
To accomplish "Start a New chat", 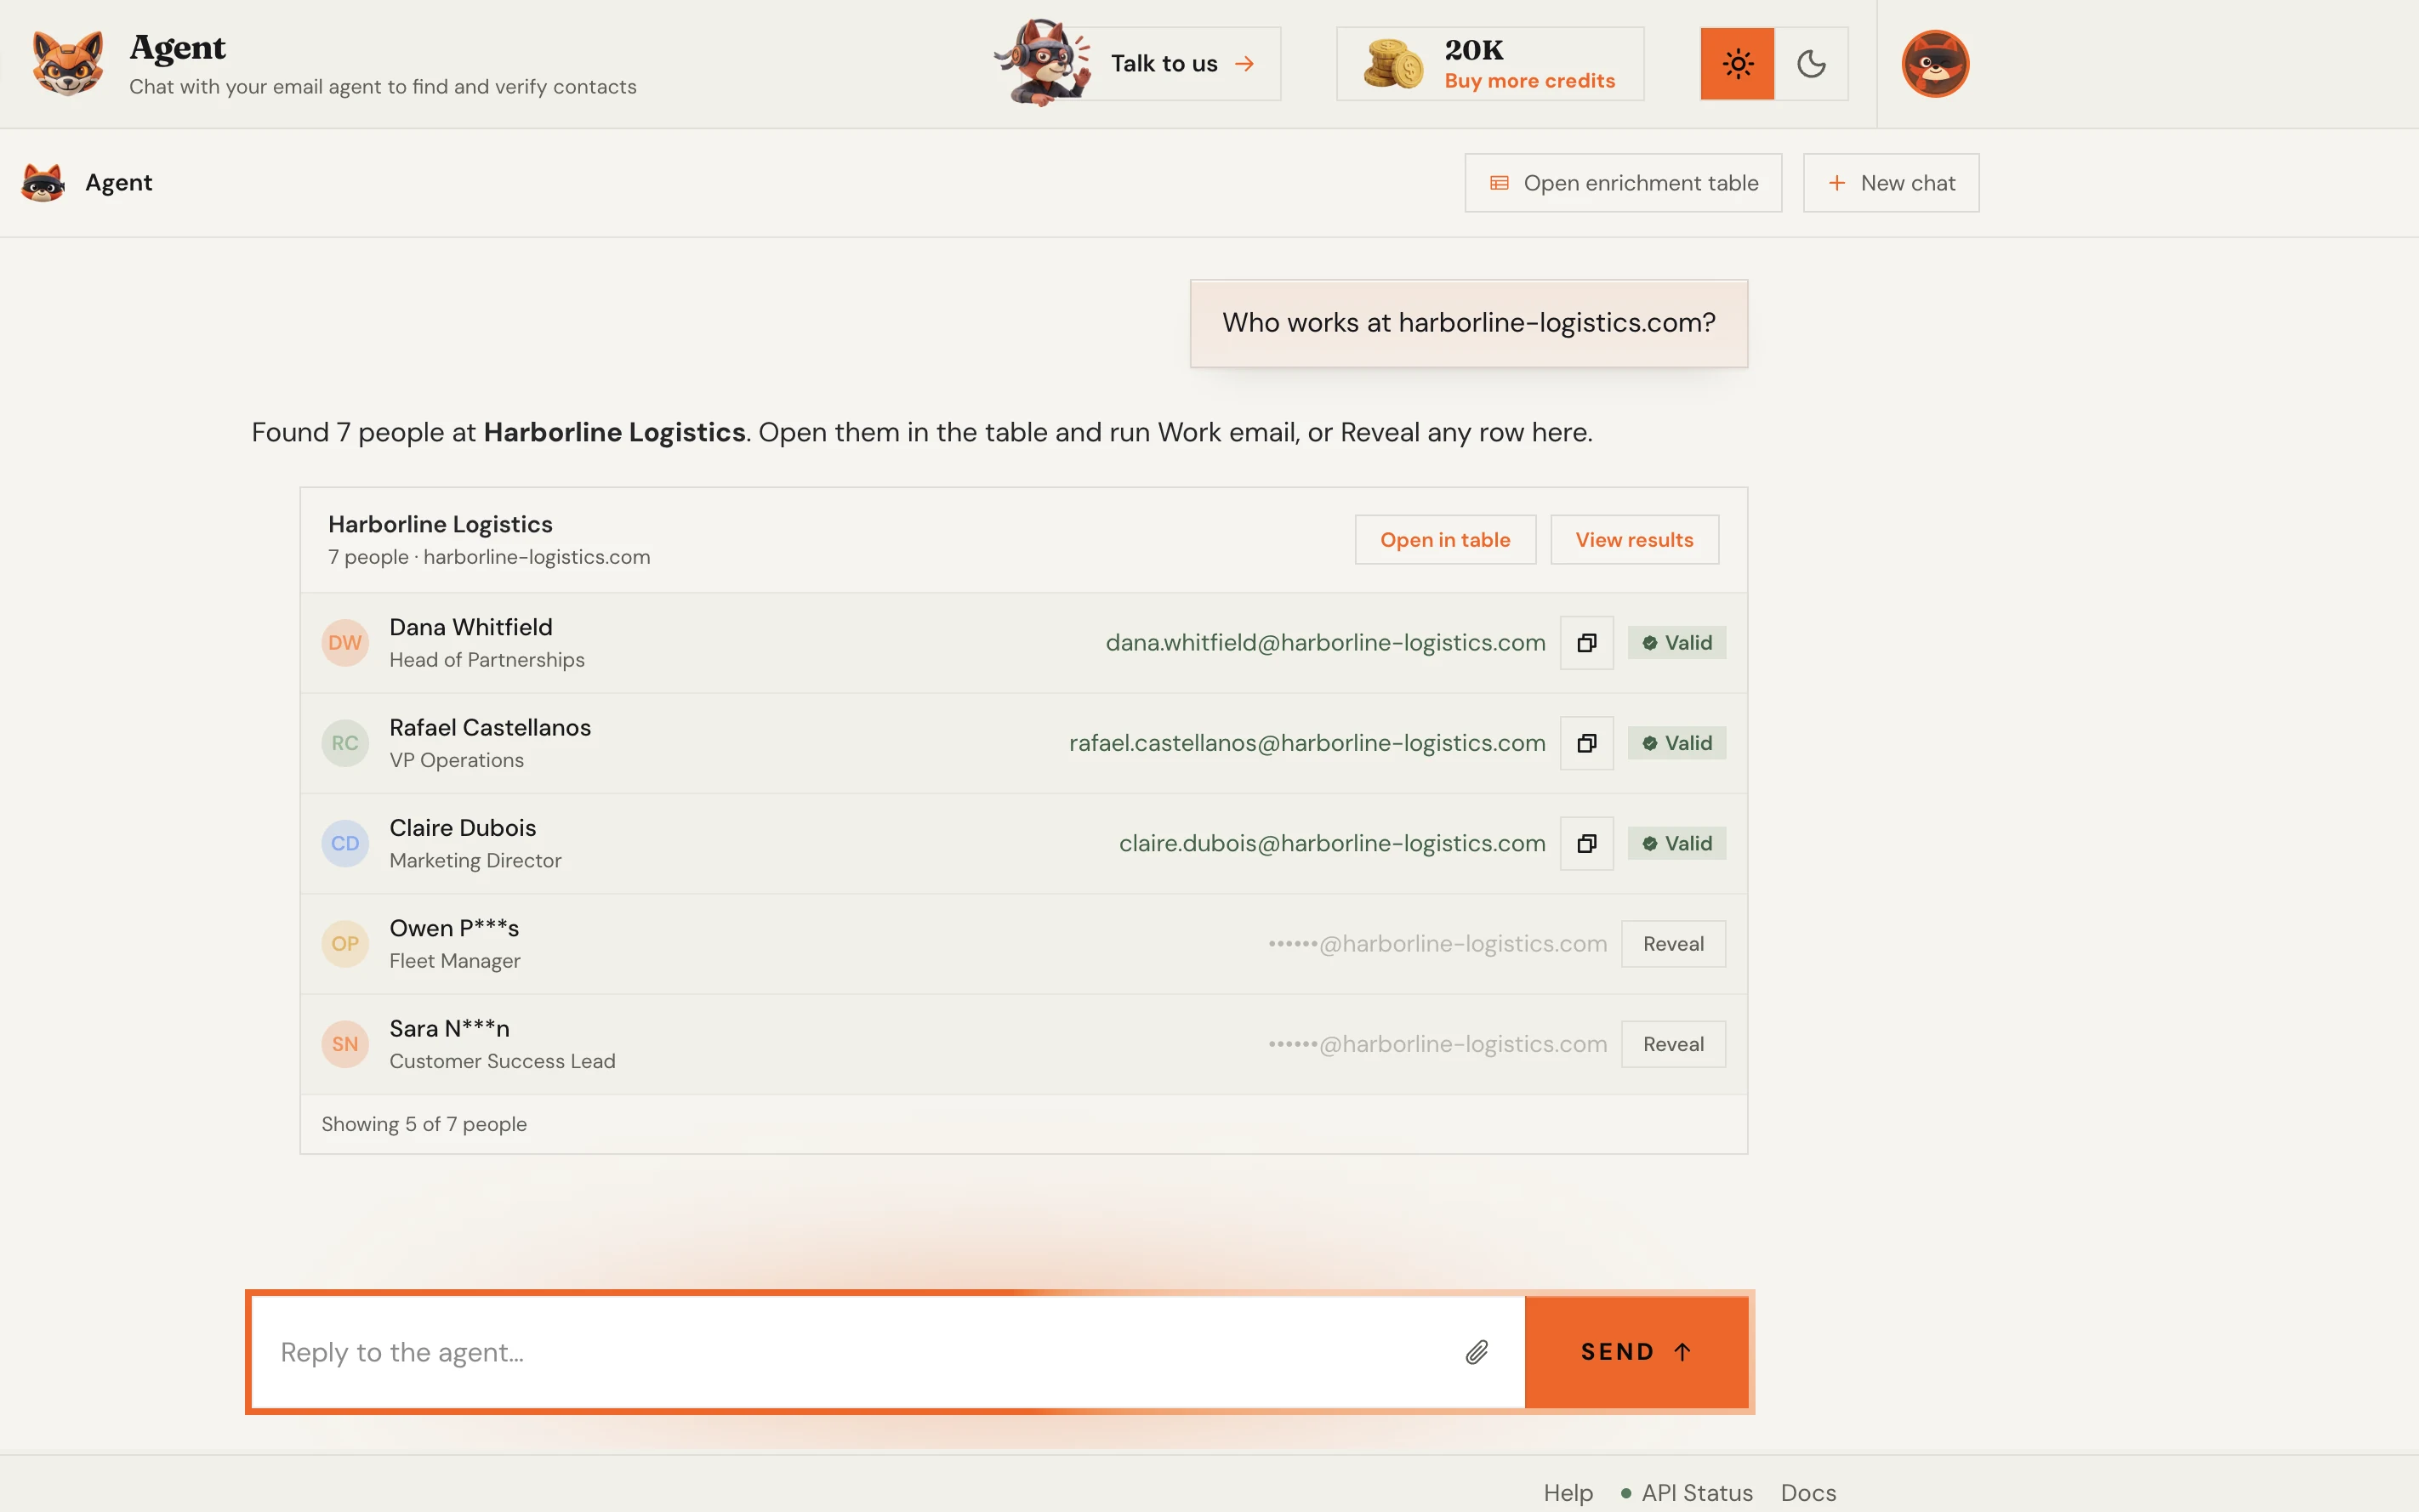I will pos(1890,183).
